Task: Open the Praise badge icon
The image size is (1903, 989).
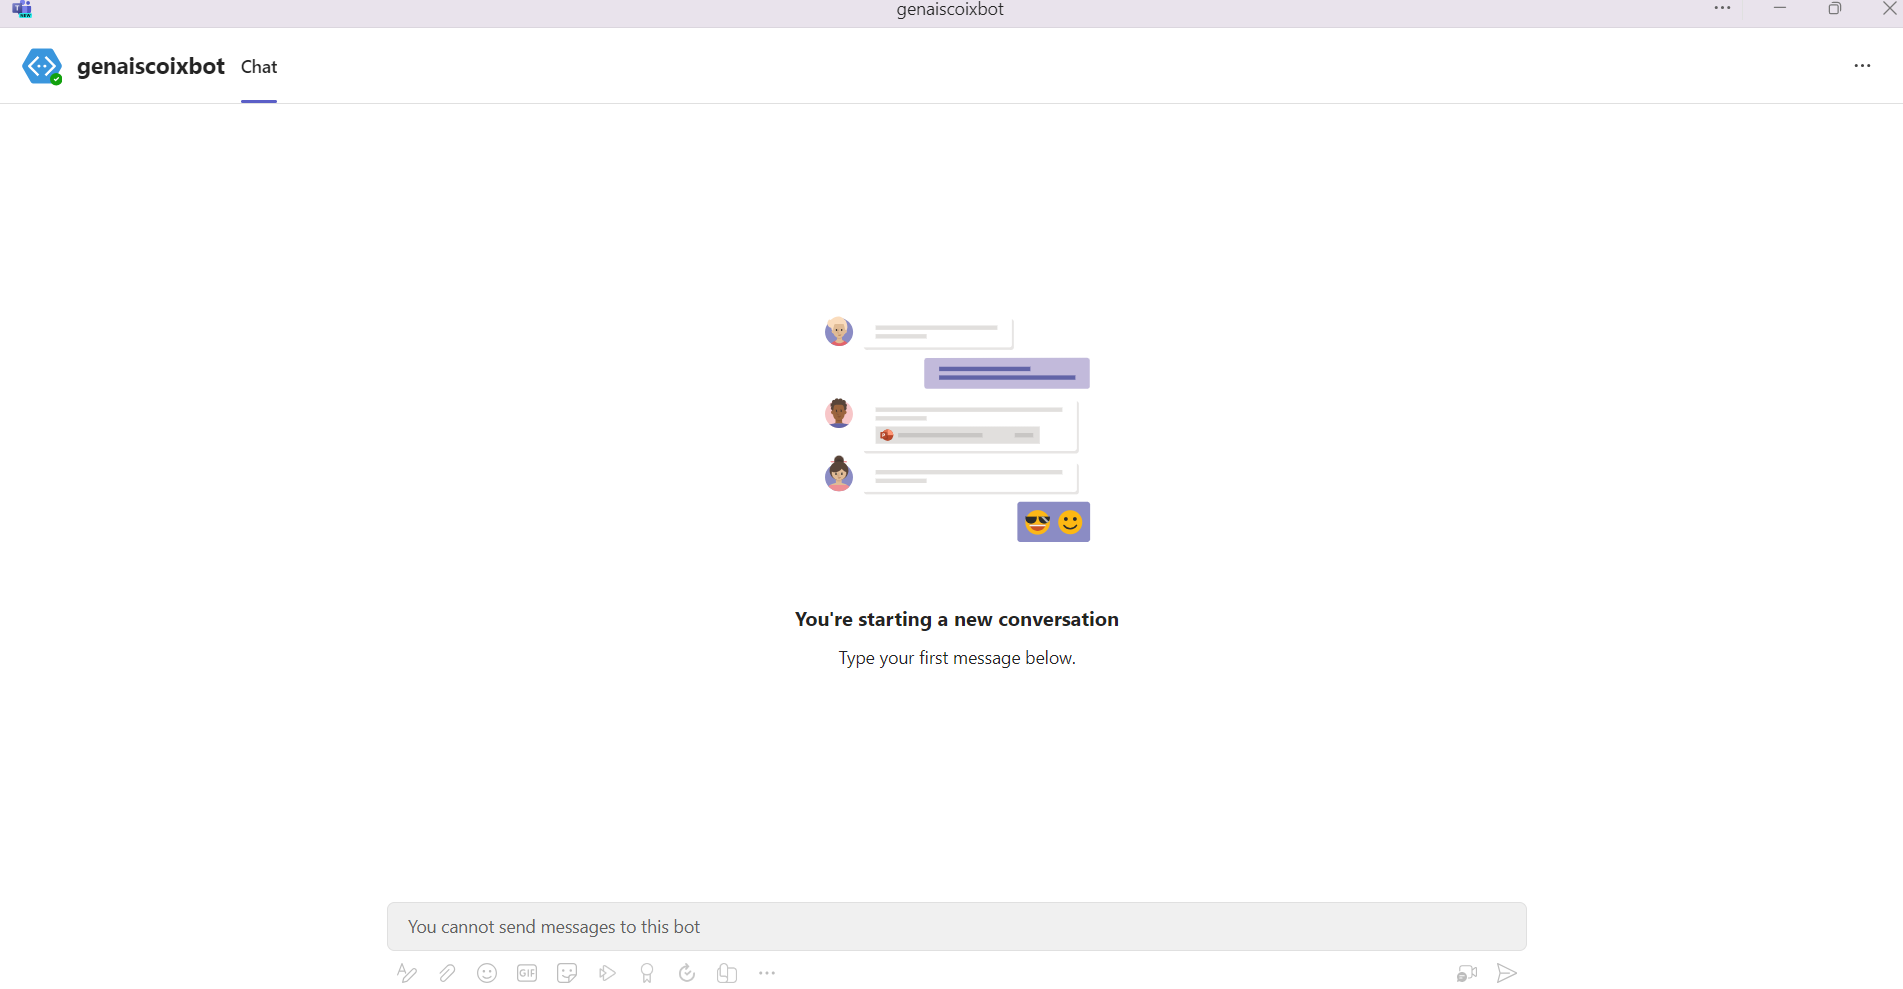Action: point(647,973)
